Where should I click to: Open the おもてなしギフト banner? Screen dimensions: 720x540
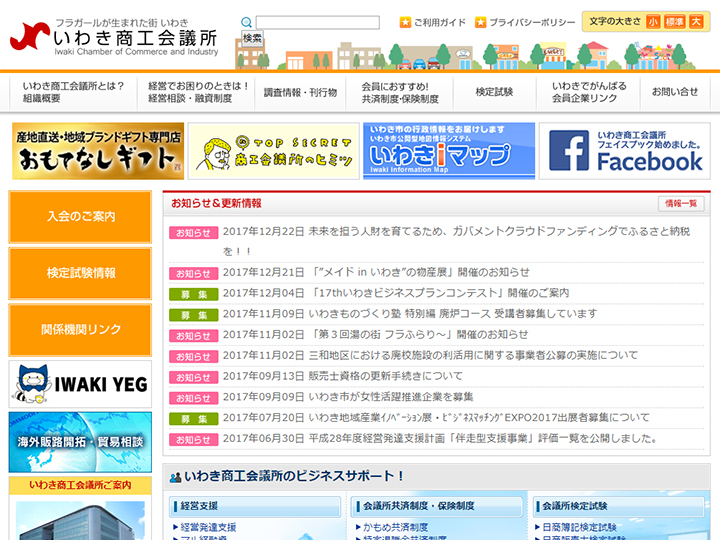click(98, 151)
